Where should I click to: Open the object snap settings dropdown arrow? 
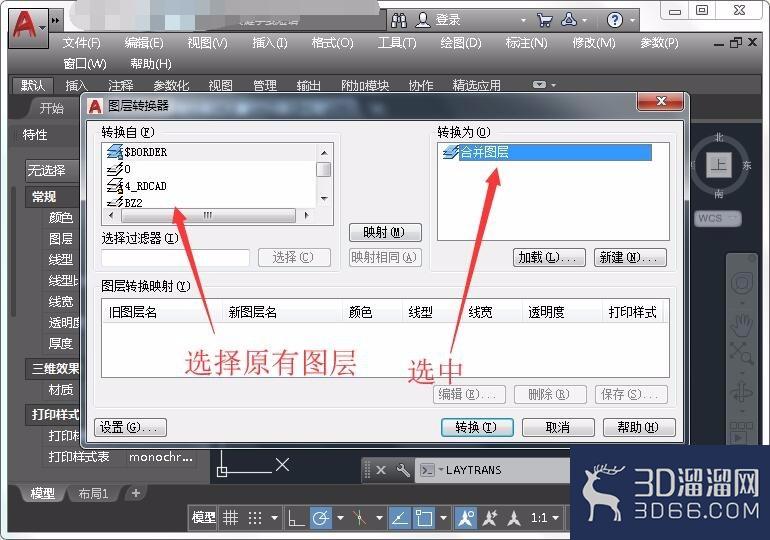tap(444, 518)
